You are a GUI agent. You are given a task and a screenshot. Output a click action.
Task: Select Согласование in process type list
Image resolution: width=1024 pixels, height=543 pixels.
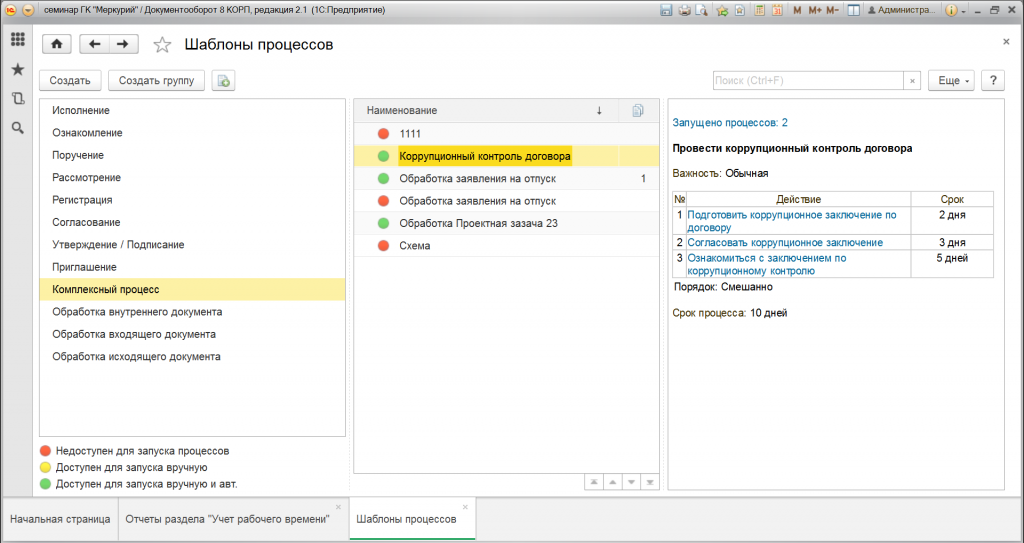[x=192, y=222]
